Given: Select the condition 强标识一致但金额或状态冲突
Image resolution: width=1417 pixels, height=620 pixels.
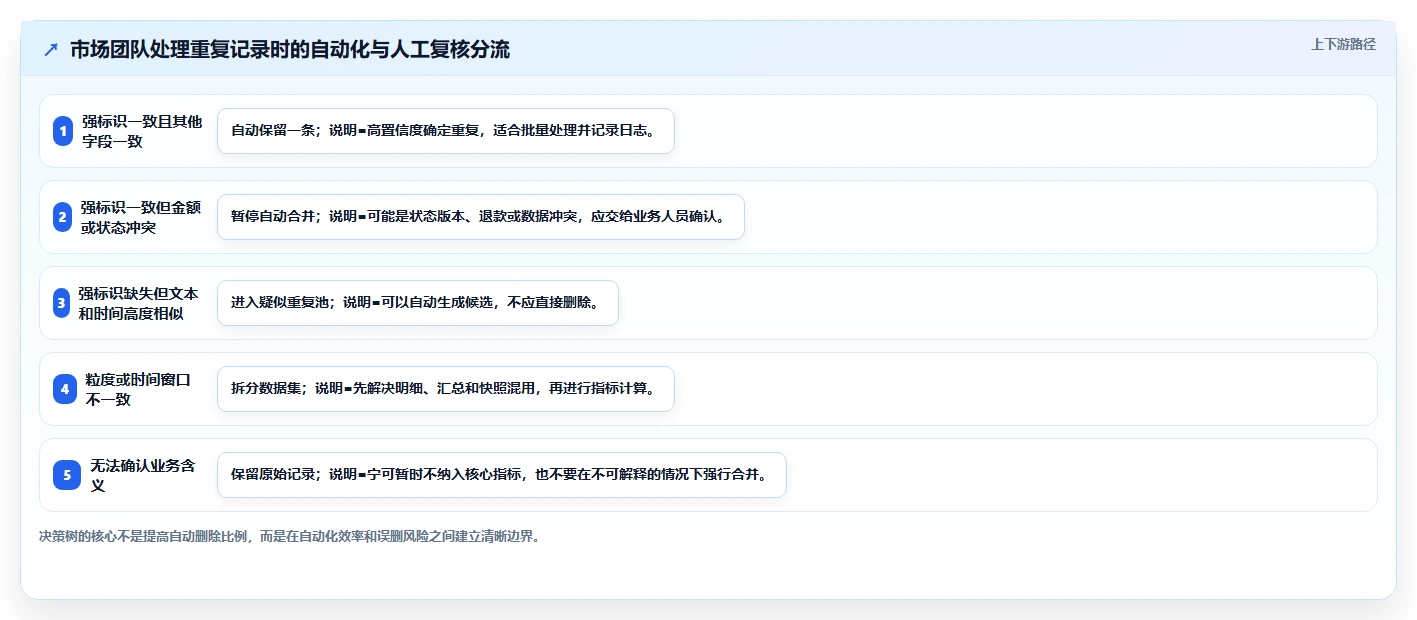Looking at the screenshot, I should click(x=141, y=217).
